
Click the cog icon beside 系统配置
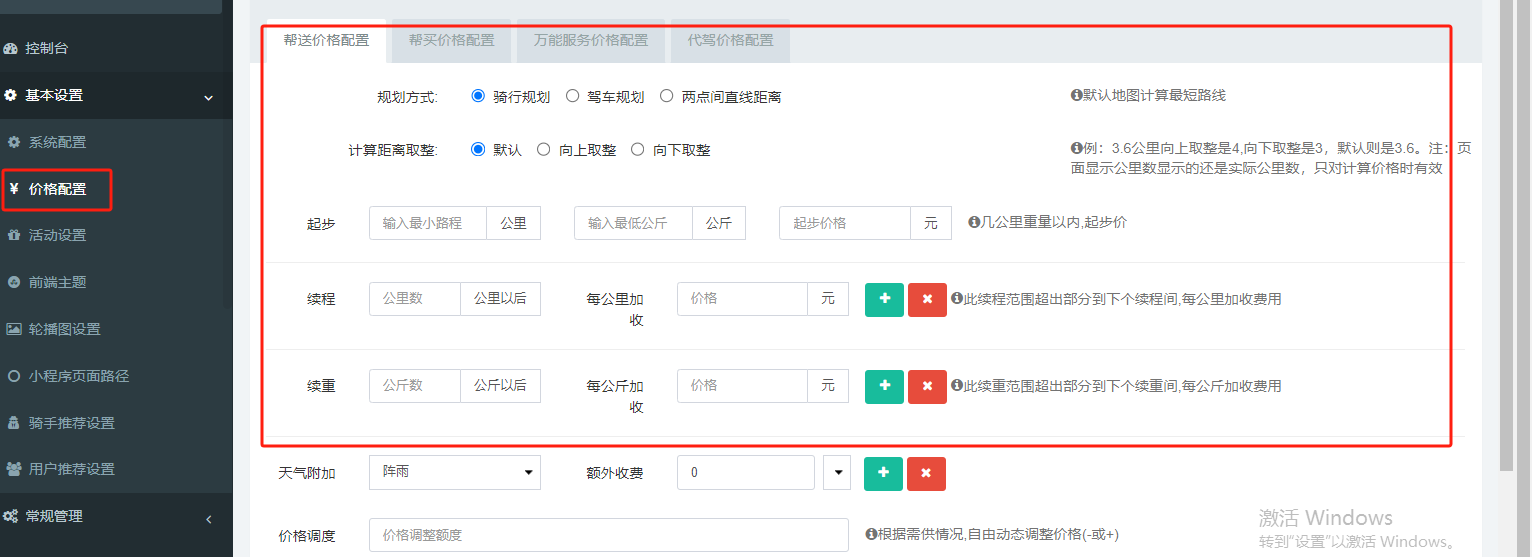tap(14, 142)
